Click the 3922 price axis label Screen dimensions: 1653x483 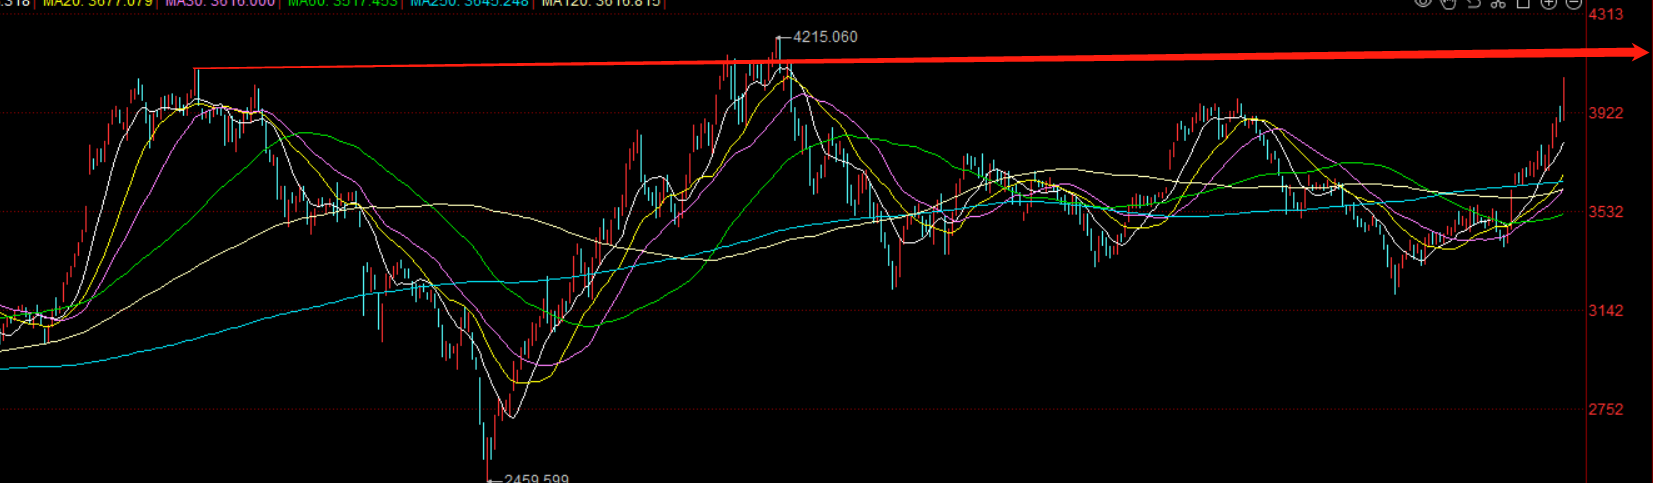click(x=1606, y=113)
